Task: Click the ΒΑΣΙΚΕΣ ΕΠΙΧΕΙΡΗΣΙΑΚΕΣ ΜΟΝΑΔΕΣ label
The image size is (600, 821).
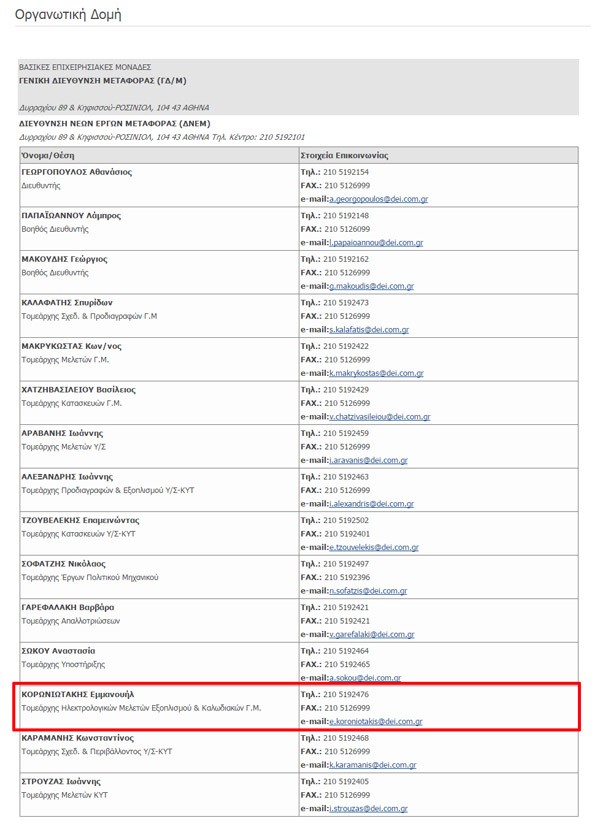Action: pyautogui.click(x=85, y=67)
